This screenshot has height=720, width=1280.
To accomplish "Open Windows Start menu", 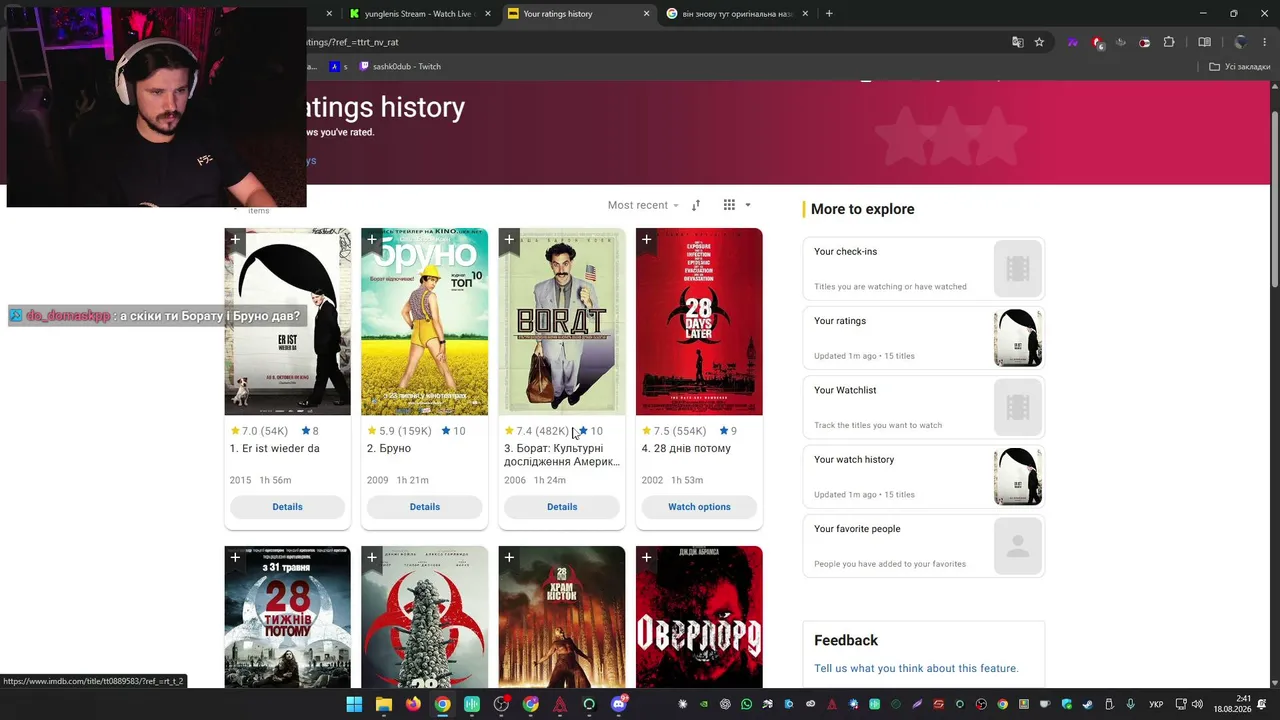I will point(354,704).
